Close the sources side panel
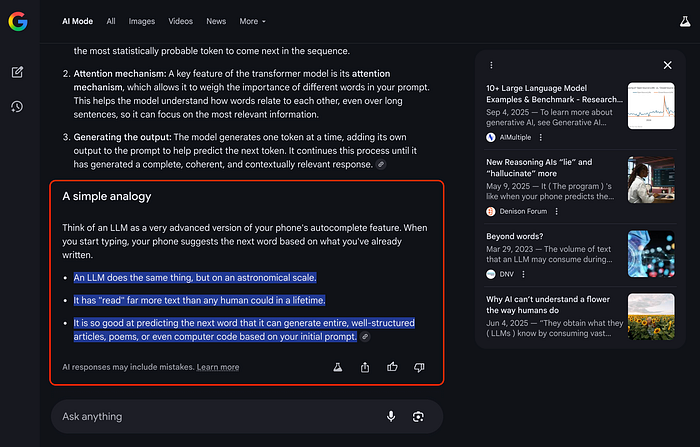Image resolution: width=700 pixels, height=447 pixels. point(667,65)
